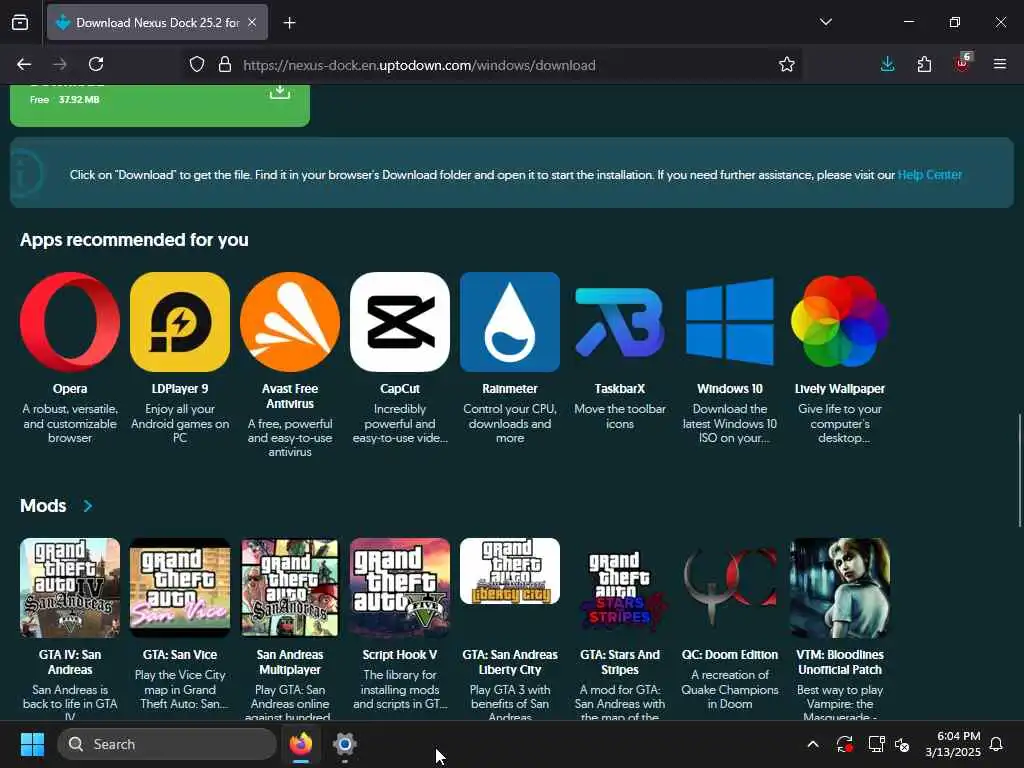Image resolution: width=1024 pixels, height=768 pixels.
Task: Close the Download Nexus Dock tab
Action: pos(252,22)
